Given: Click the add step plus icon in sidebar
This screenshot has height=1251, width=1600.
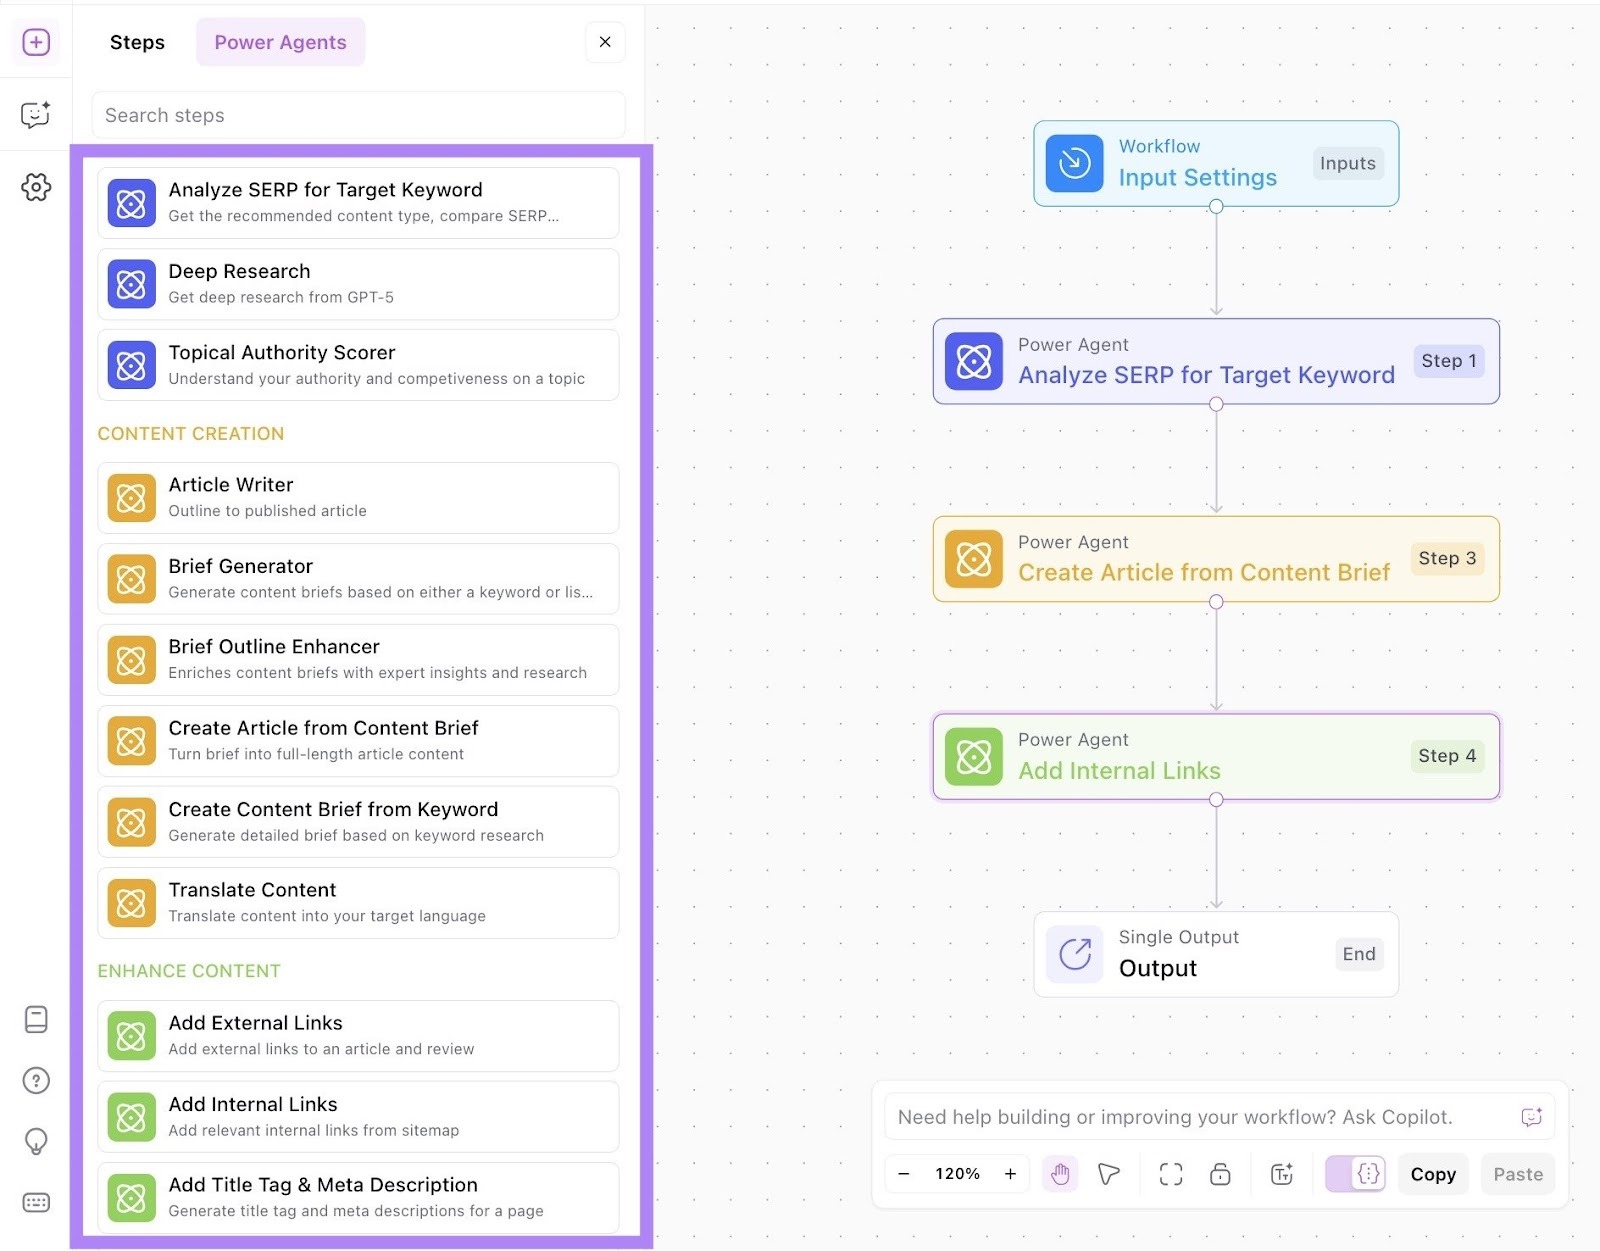Looking at the screenshot, I should pos(36,42).
